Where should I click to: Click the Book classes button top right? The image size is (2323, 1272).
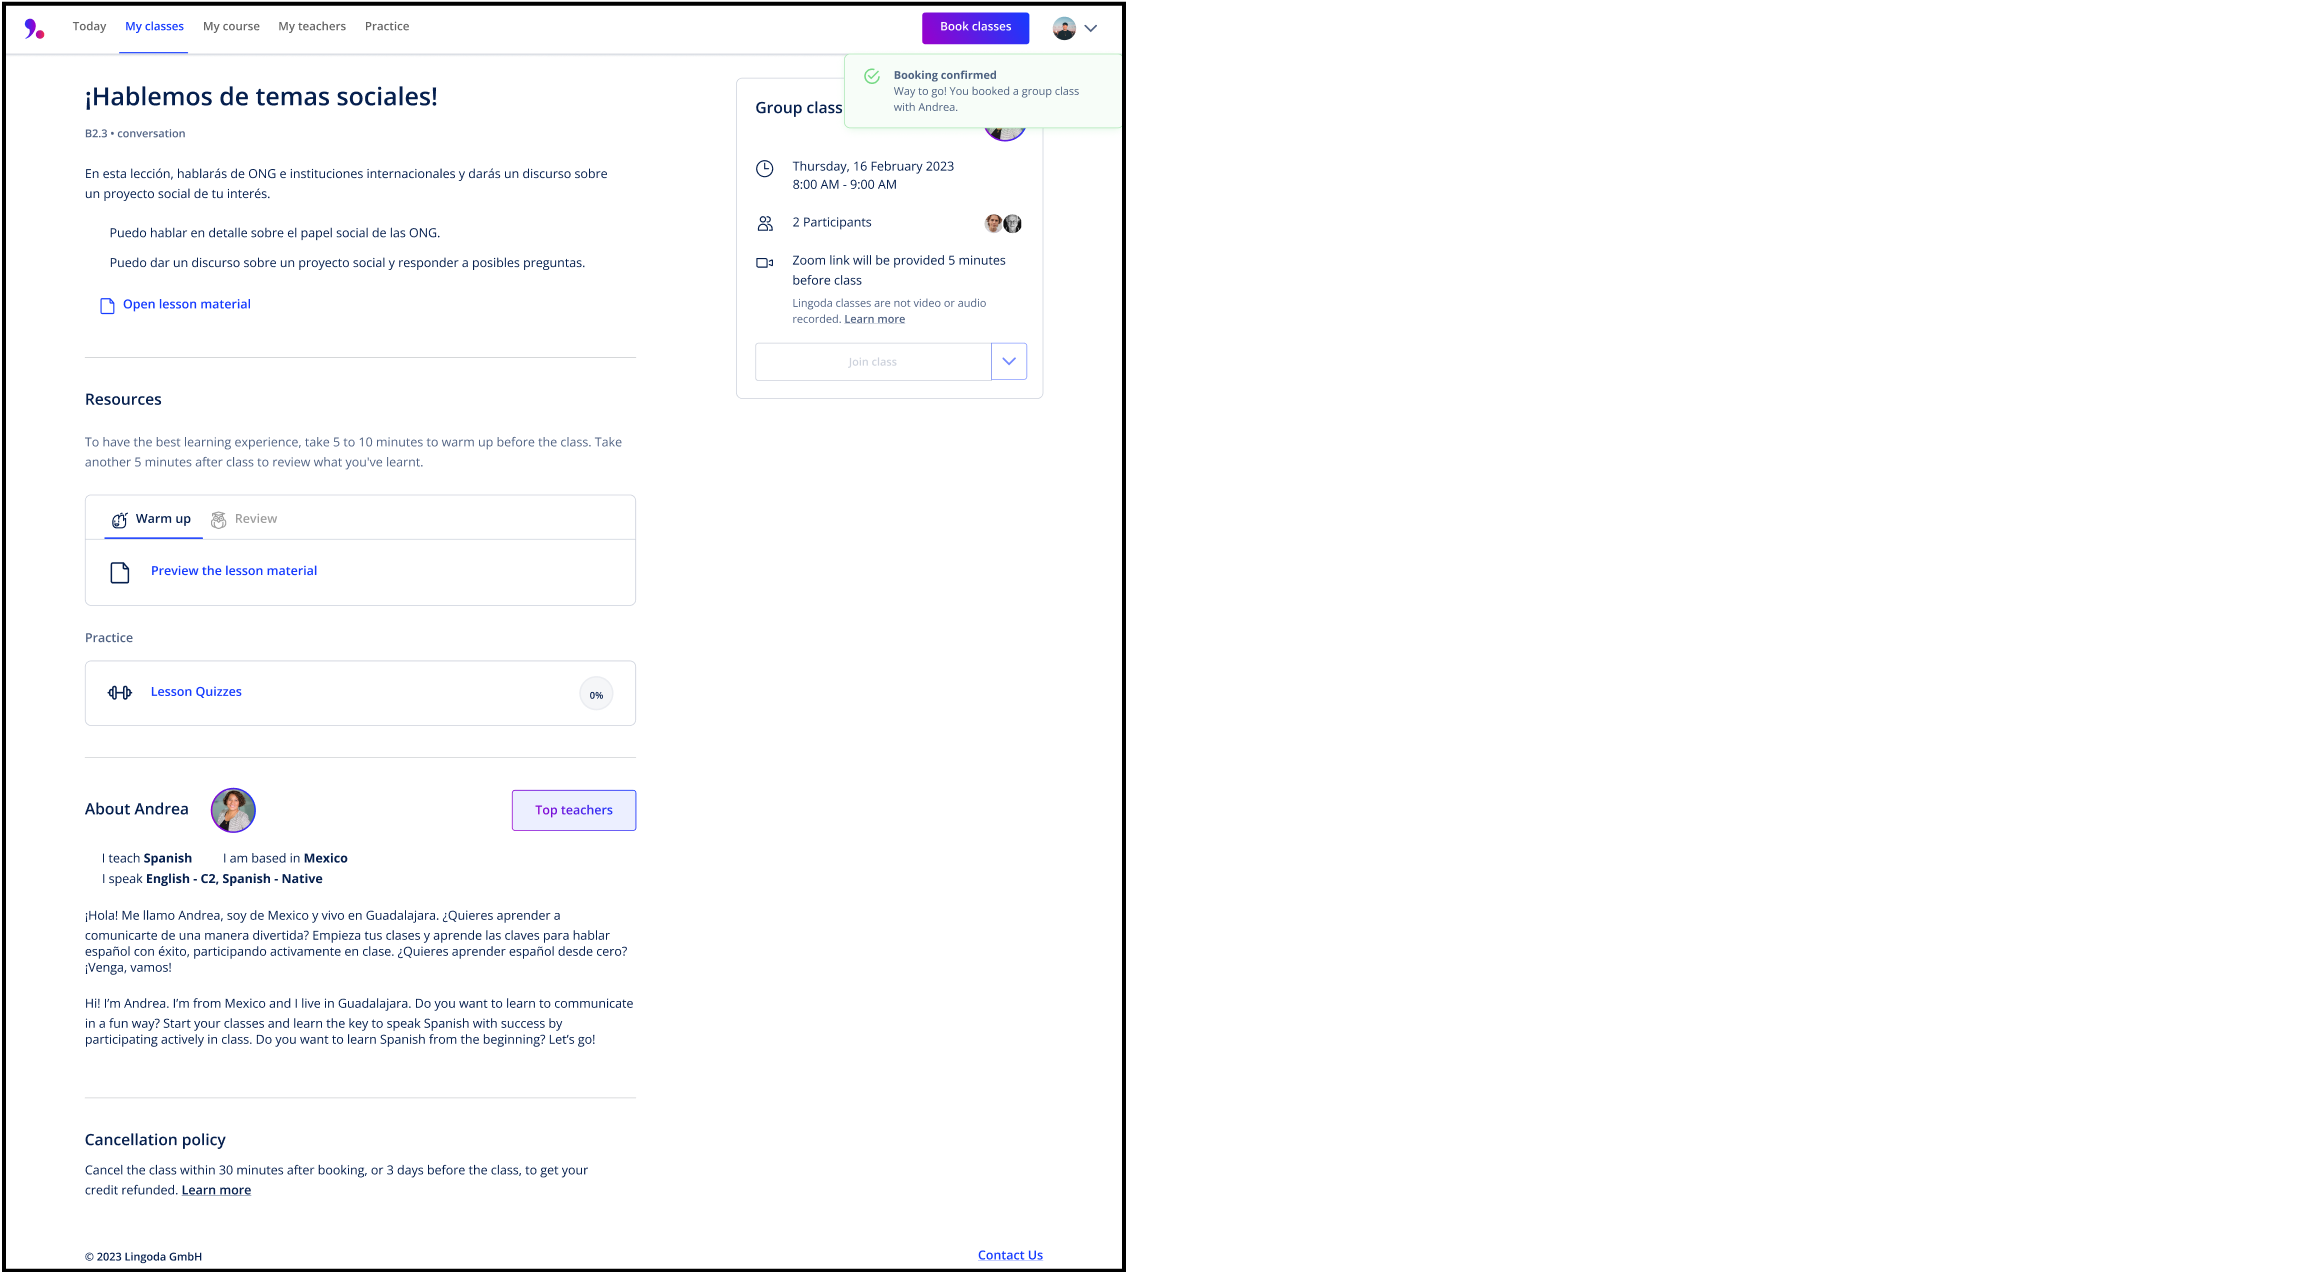point(974,27)
